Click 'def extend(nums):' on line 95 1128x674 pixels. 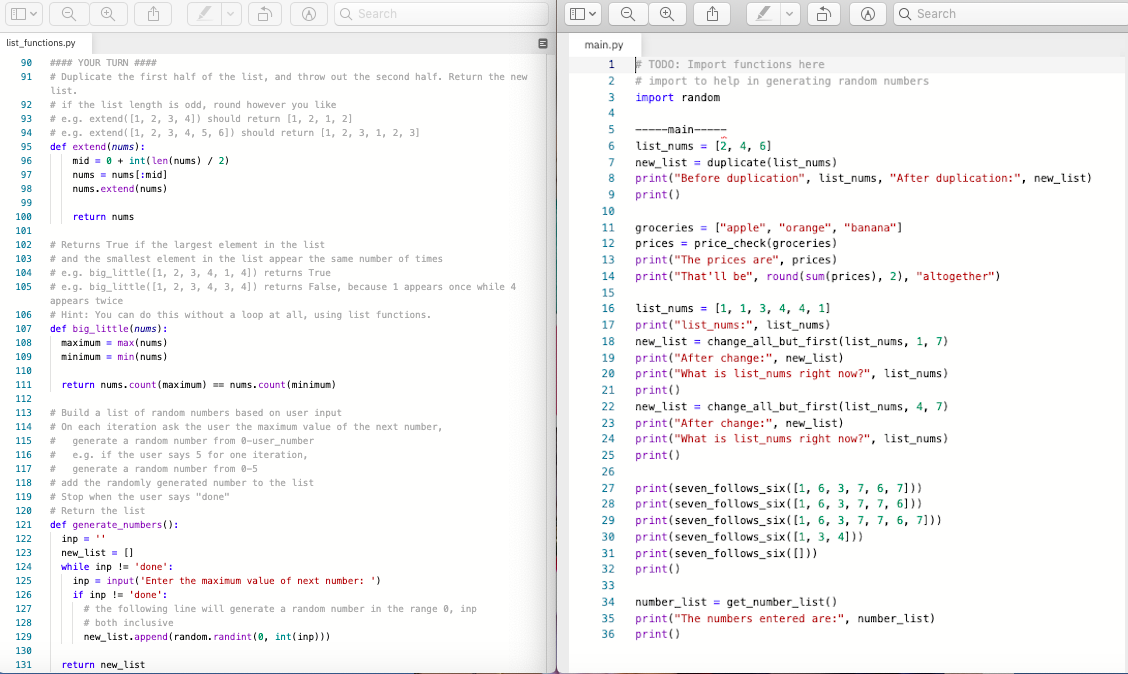(97, 147)
